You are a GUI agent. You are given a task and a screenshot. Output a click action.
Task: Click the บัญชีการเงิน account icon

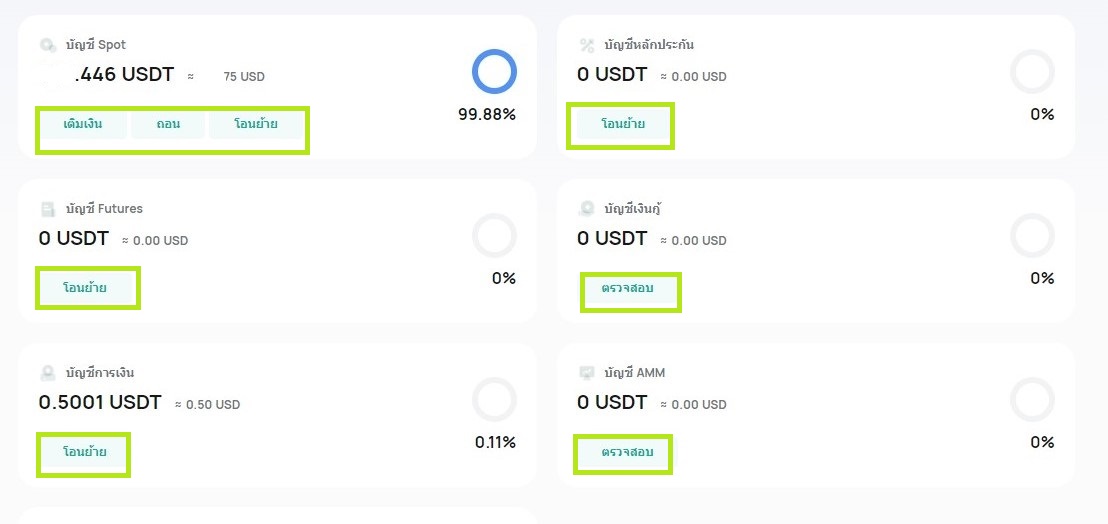48,373
